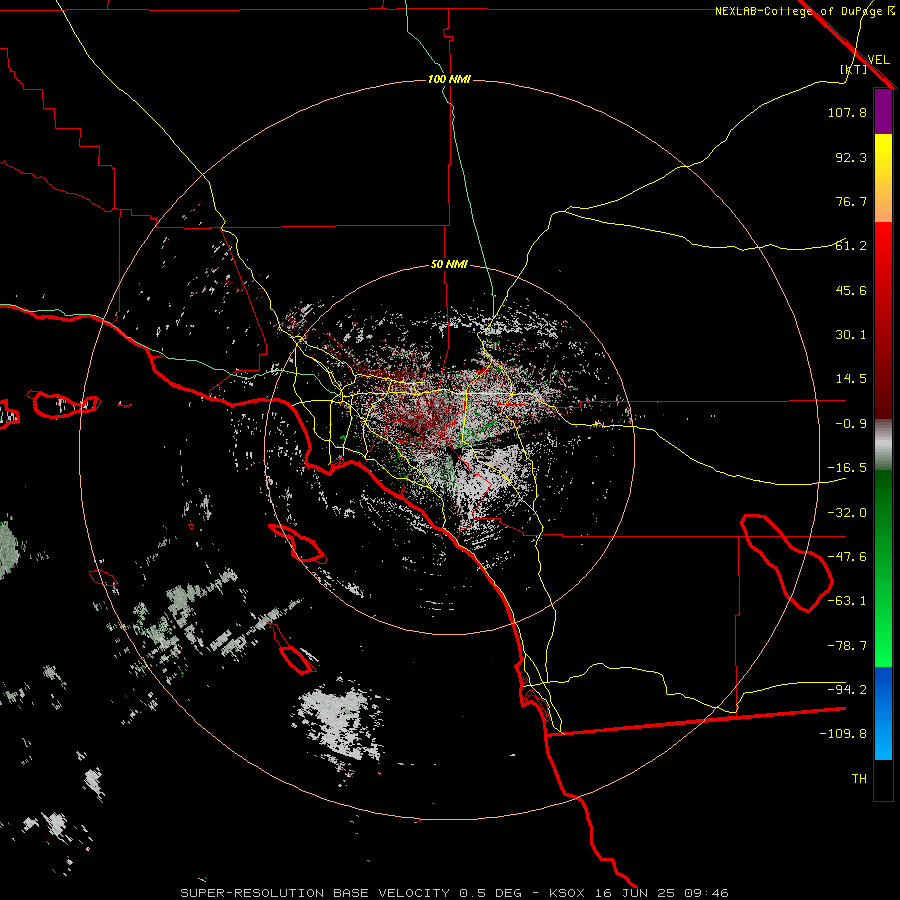
Task: Click the TH threshold label in legend
Action: click(859, 779)
